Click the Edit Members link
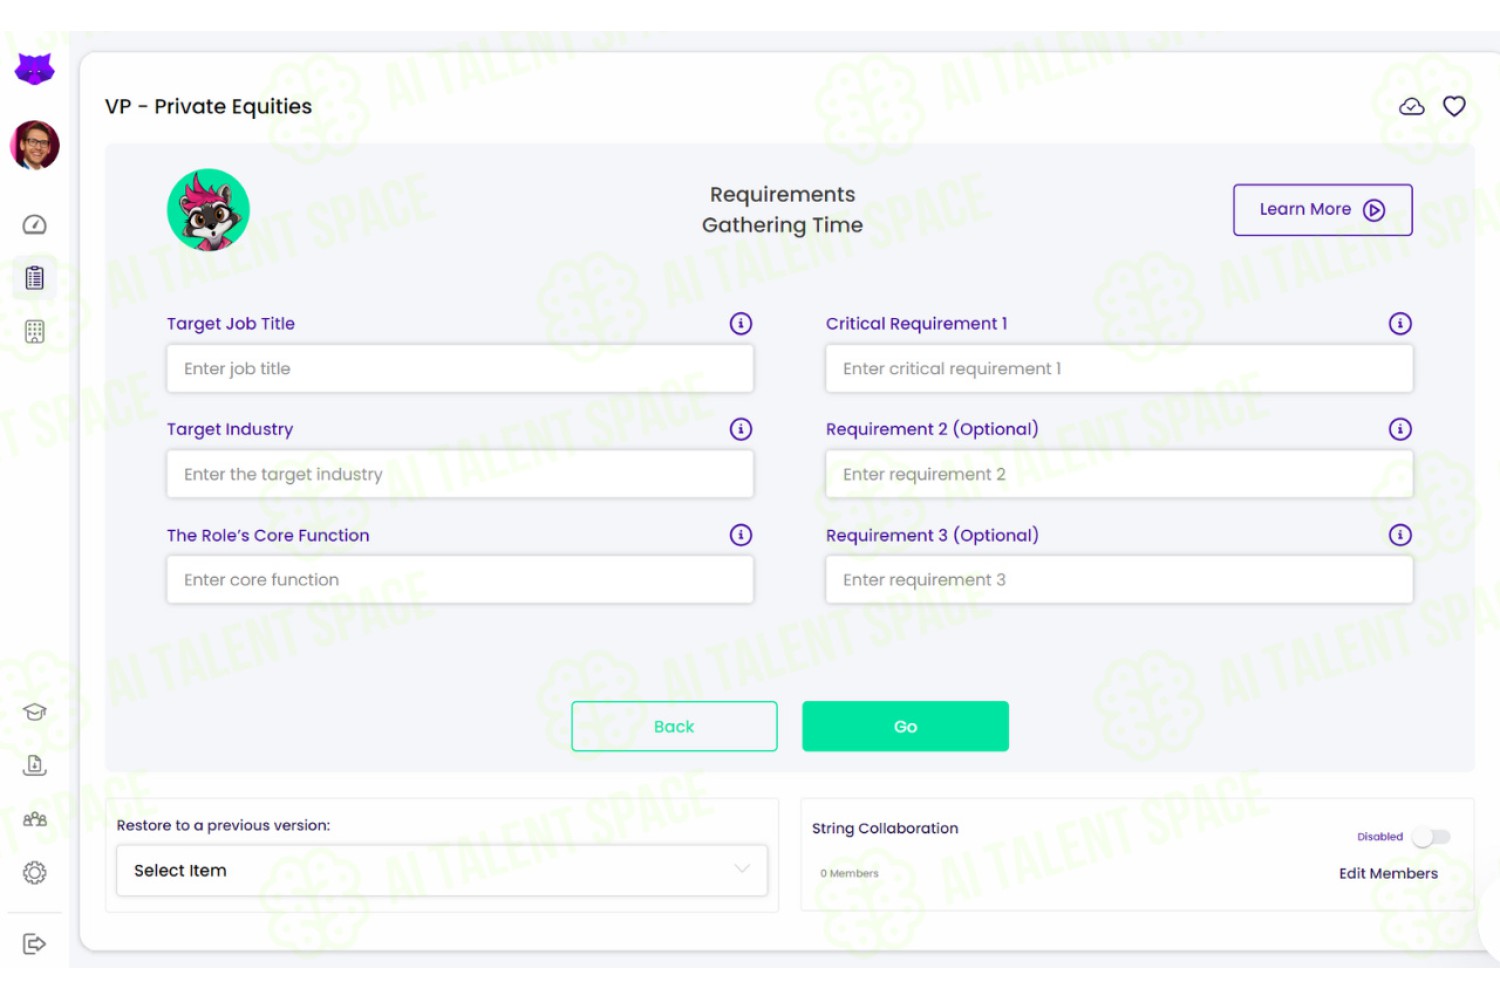Screen dimensions: 1500x1000 [x=1388, y=873]
